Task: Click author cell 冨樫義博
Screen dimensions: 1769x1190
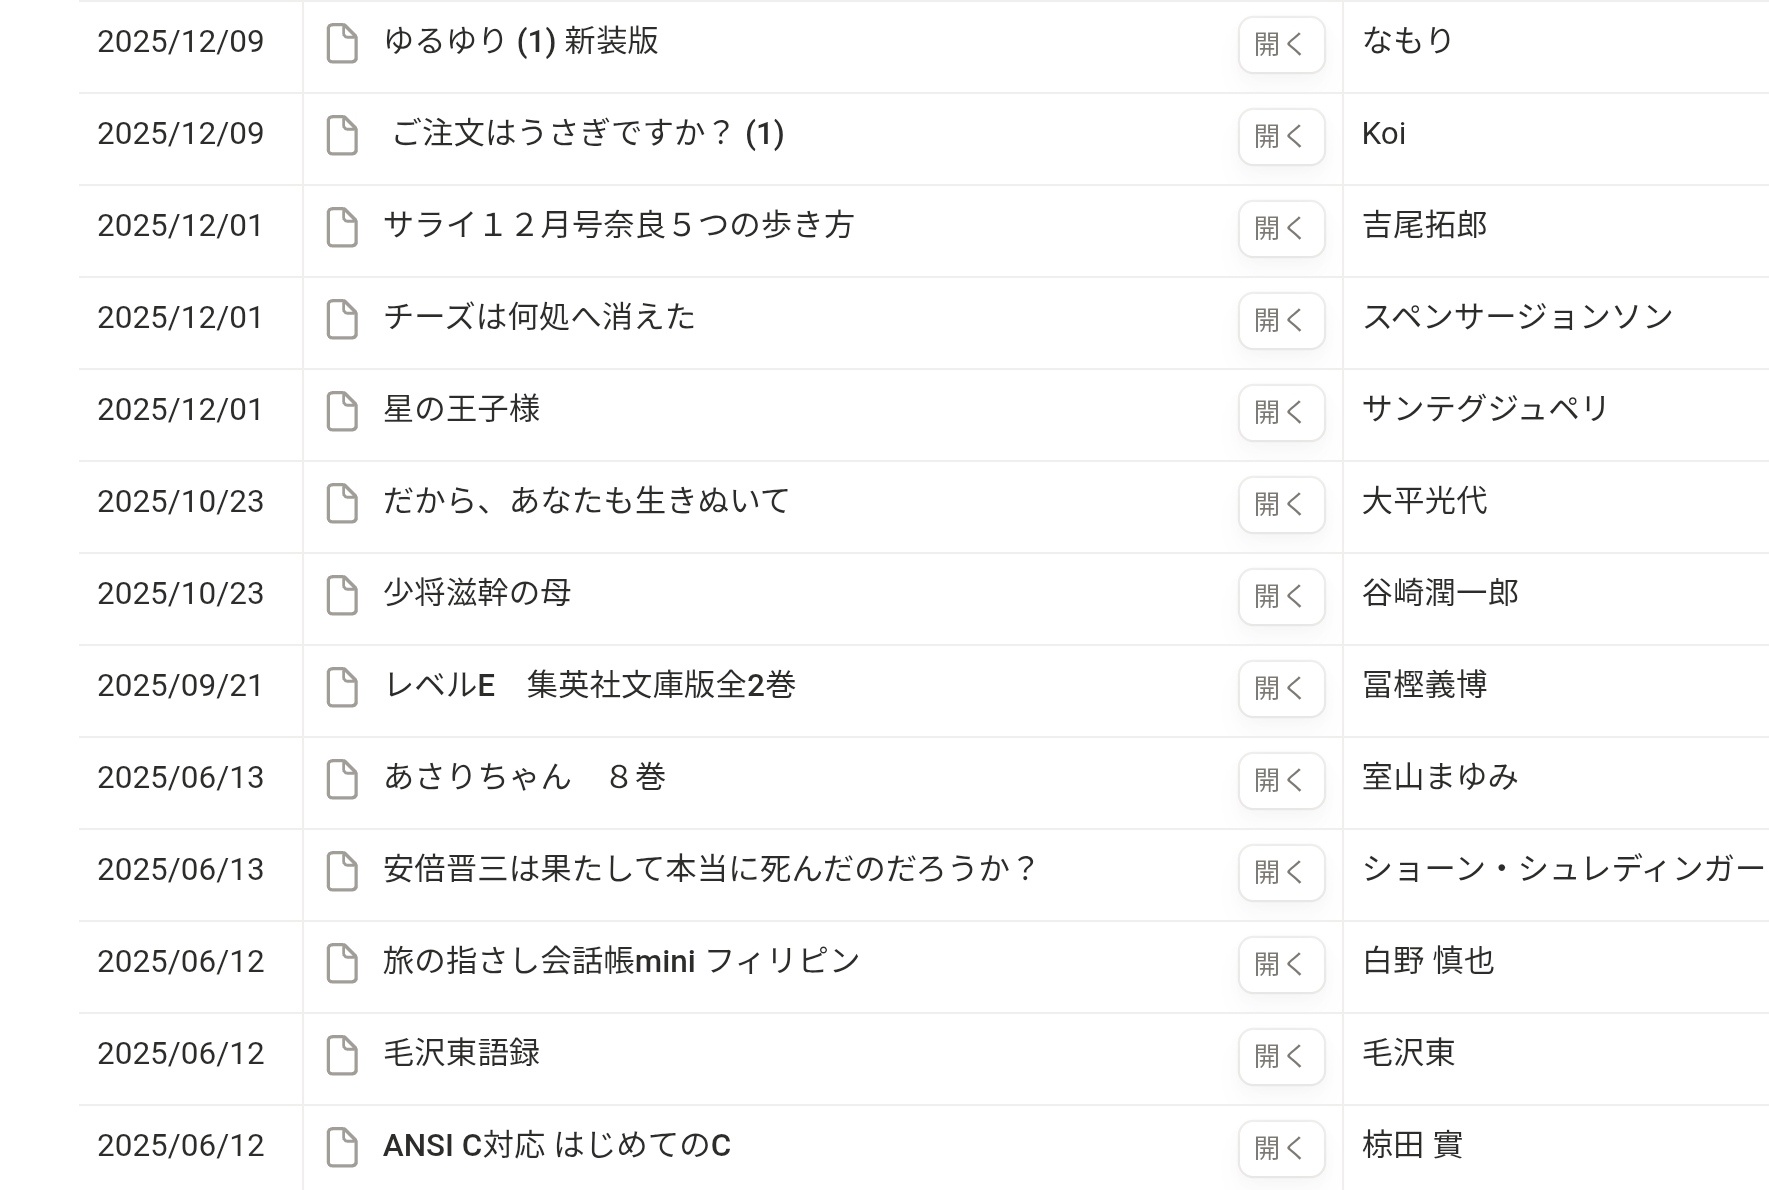Action: tap(1424, 685)
